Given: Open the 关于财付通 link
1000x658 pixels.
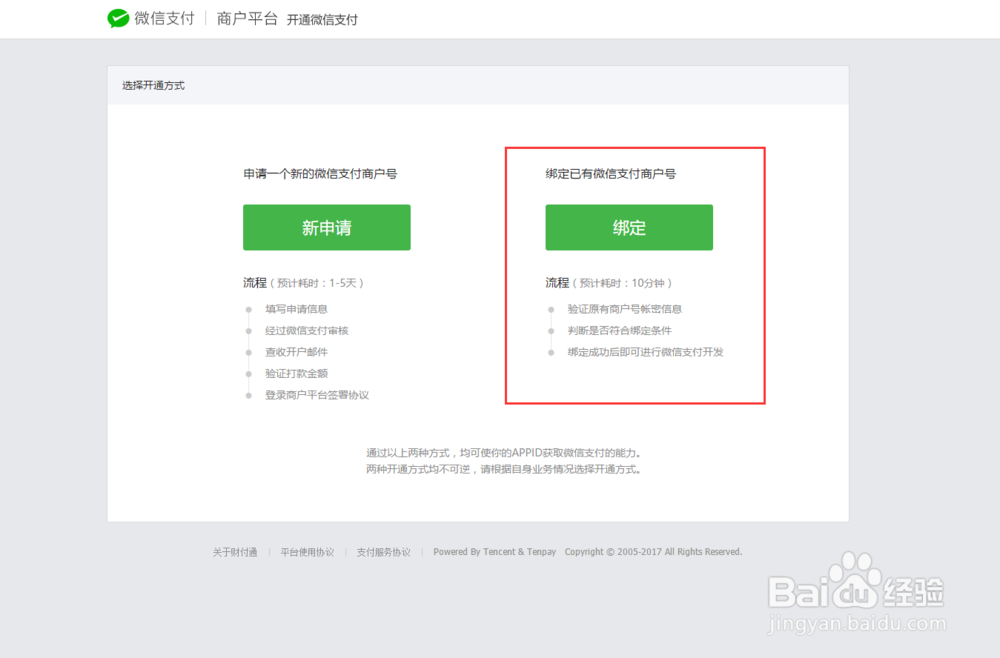Looking at the screenshot, I should pyautogui.click(x=235, y=551).
